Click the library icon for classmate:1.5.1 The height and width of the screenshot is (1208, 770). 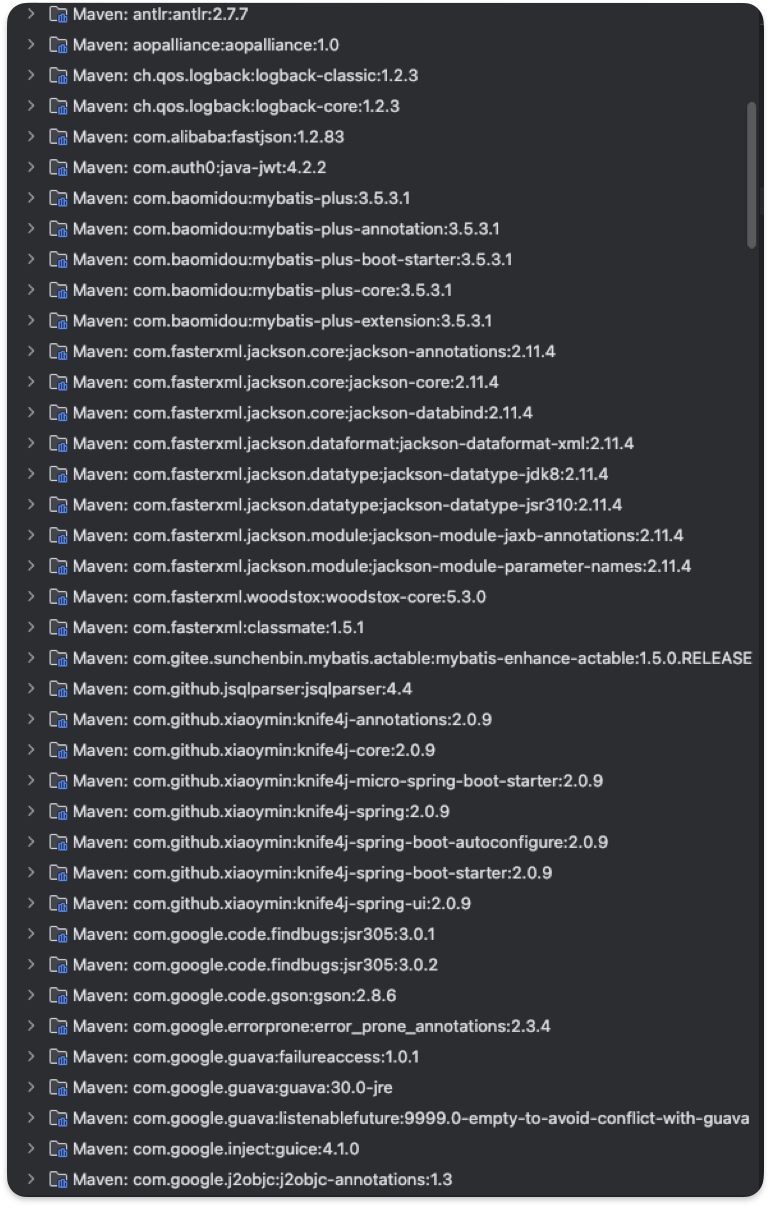(58, 628)
